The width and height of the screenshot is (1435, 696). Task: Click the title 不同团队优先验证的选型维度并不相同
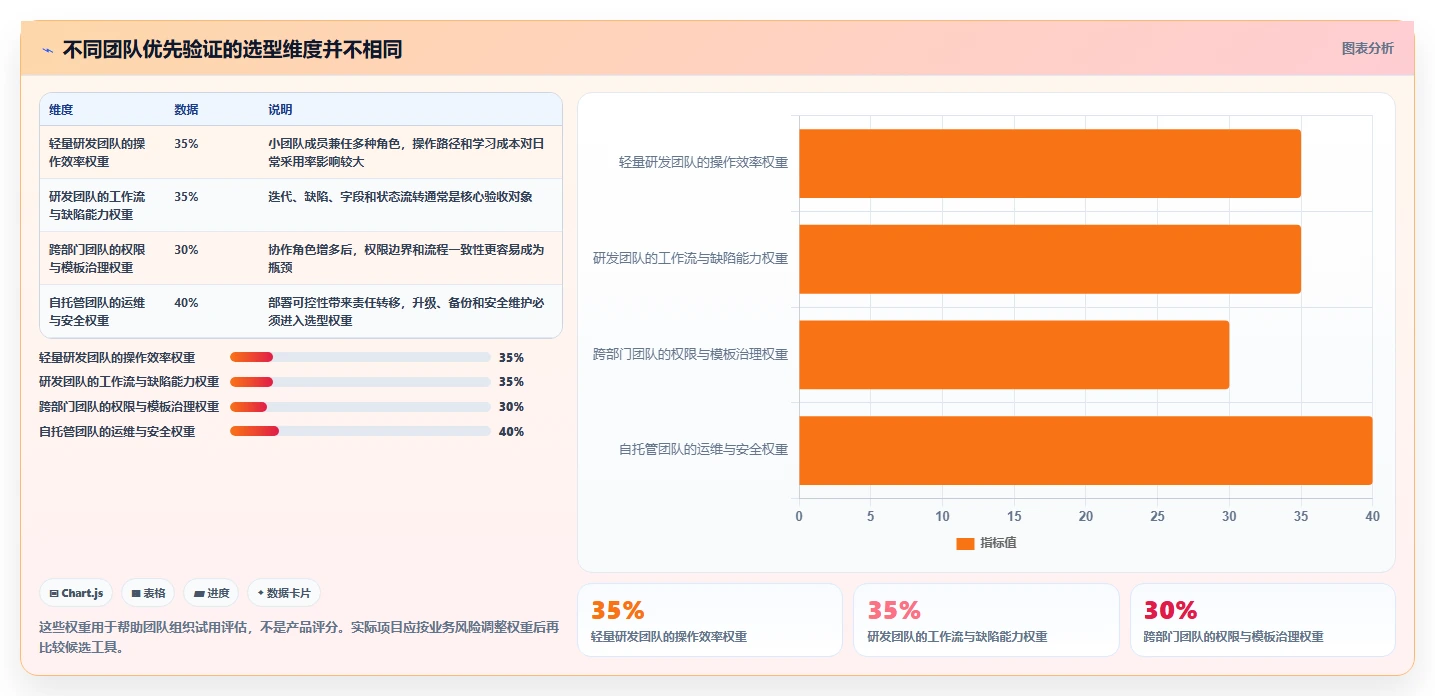(232, 49)
